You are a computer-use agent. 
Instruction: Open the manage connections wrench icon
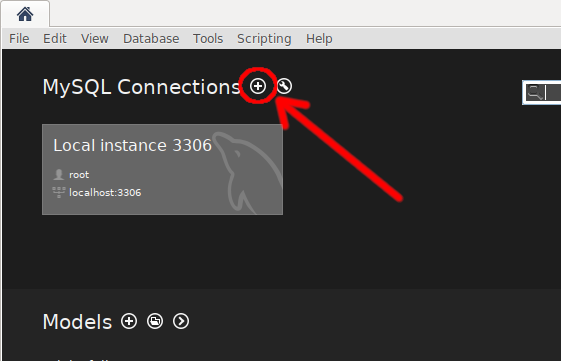pos(284,86)
